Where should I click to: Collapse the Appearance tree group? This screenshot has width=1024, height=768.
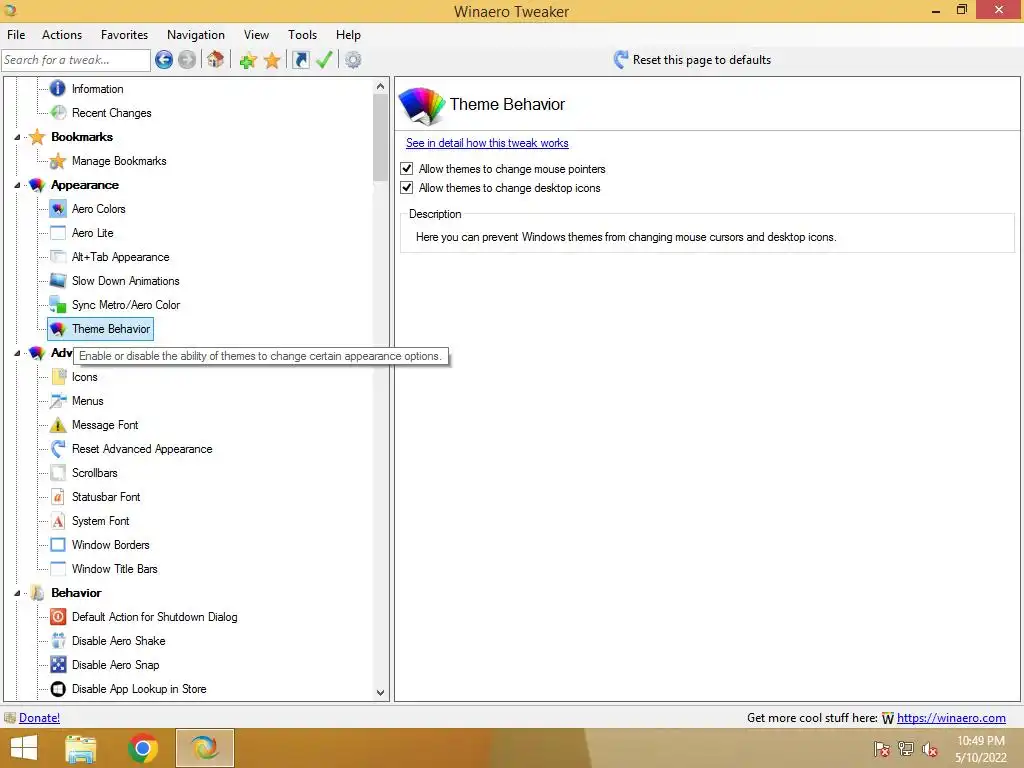(18, 185)
